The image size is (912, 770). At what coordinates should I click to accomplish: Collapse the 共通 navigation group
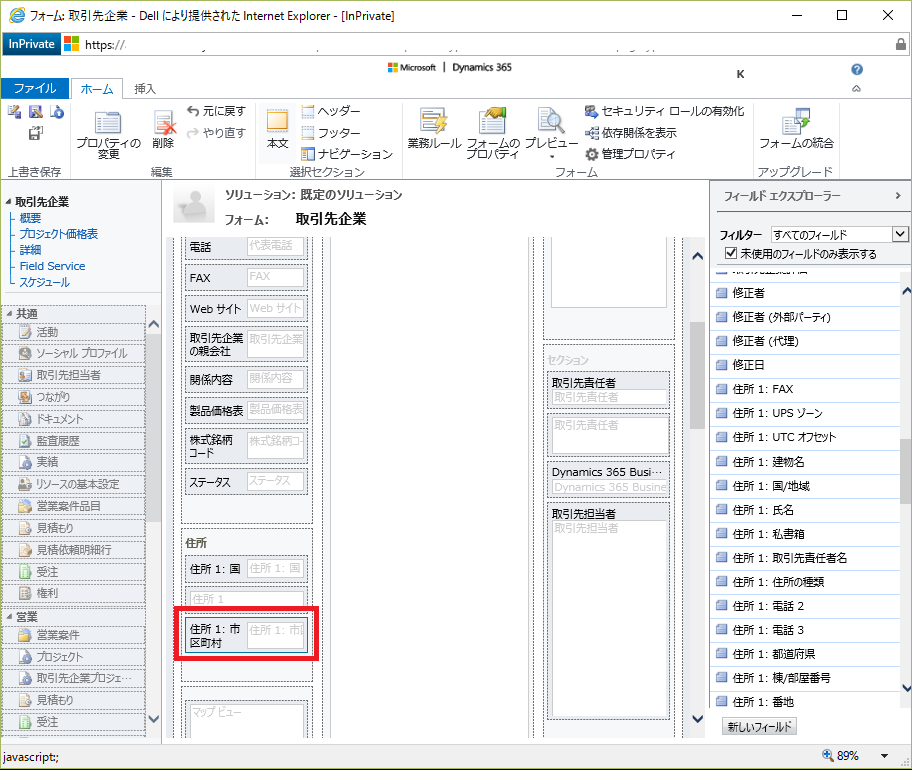tap(9, 313)
